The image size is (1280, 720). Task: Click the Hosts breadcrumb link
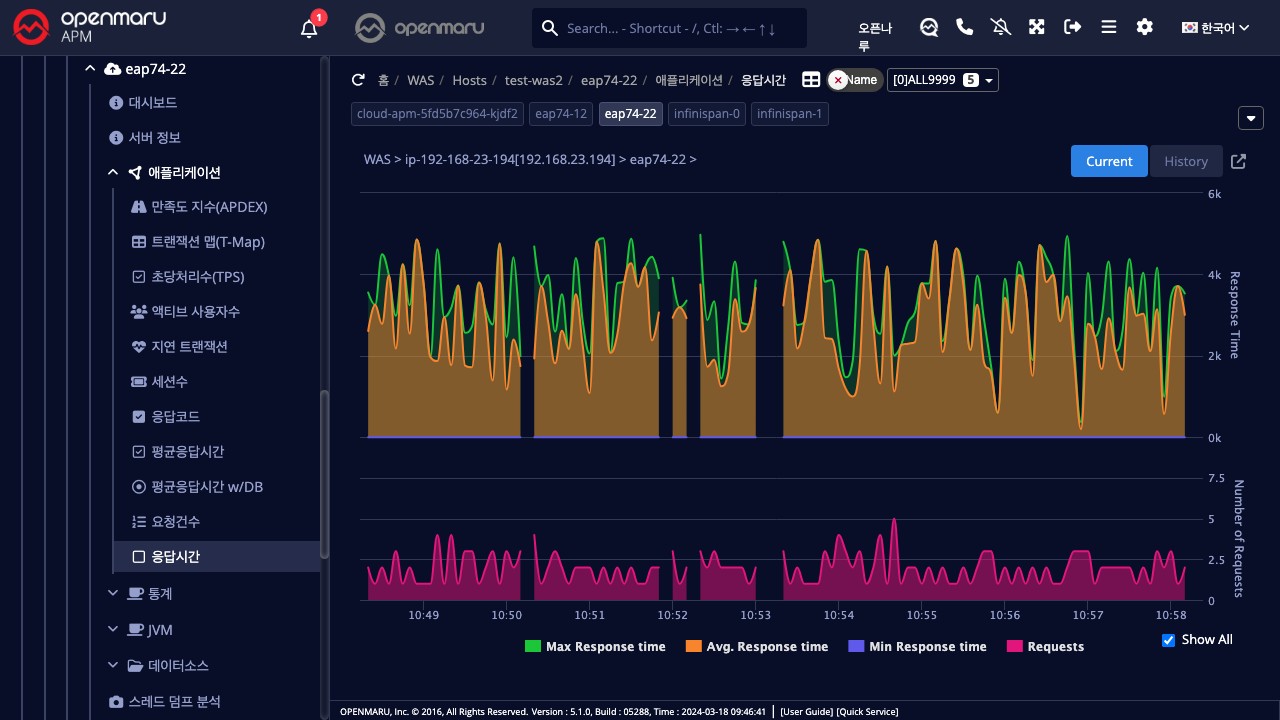(469, 80)
